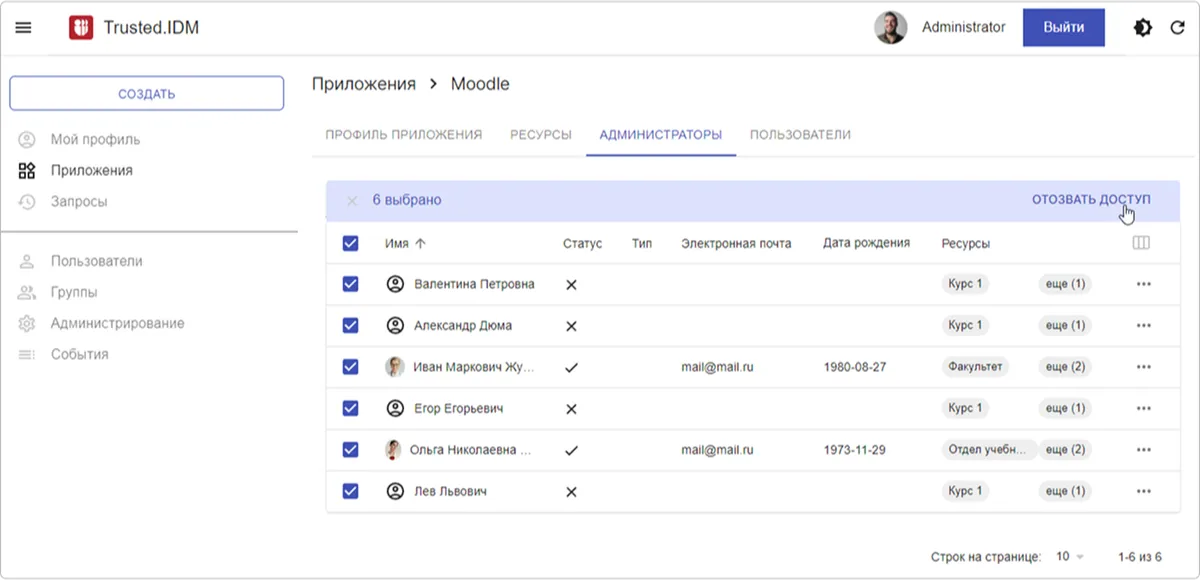Open the rows-per-page dropdown showing 10
The height and width of the screenshot is (580, 1200).
click(1070, 556)
